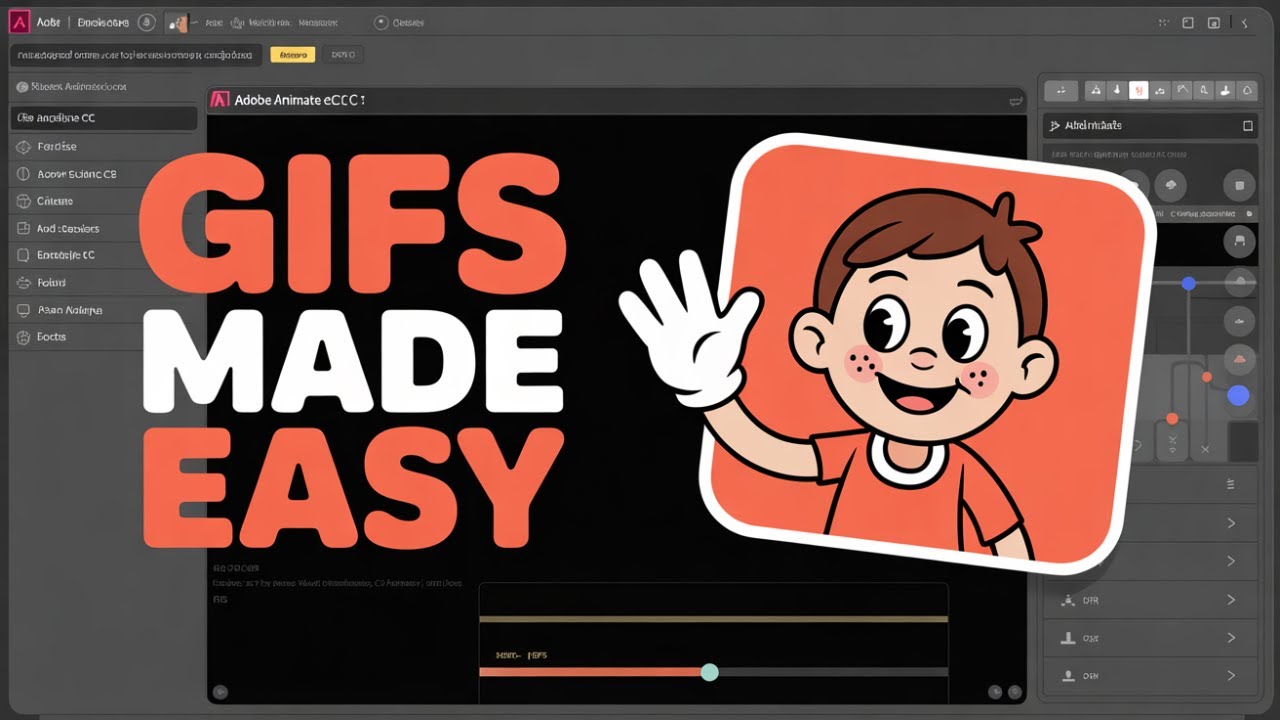This screenshot has width=1280, height=720.
Task: Click the tan bar above the timeline slider
Action: 713,619
